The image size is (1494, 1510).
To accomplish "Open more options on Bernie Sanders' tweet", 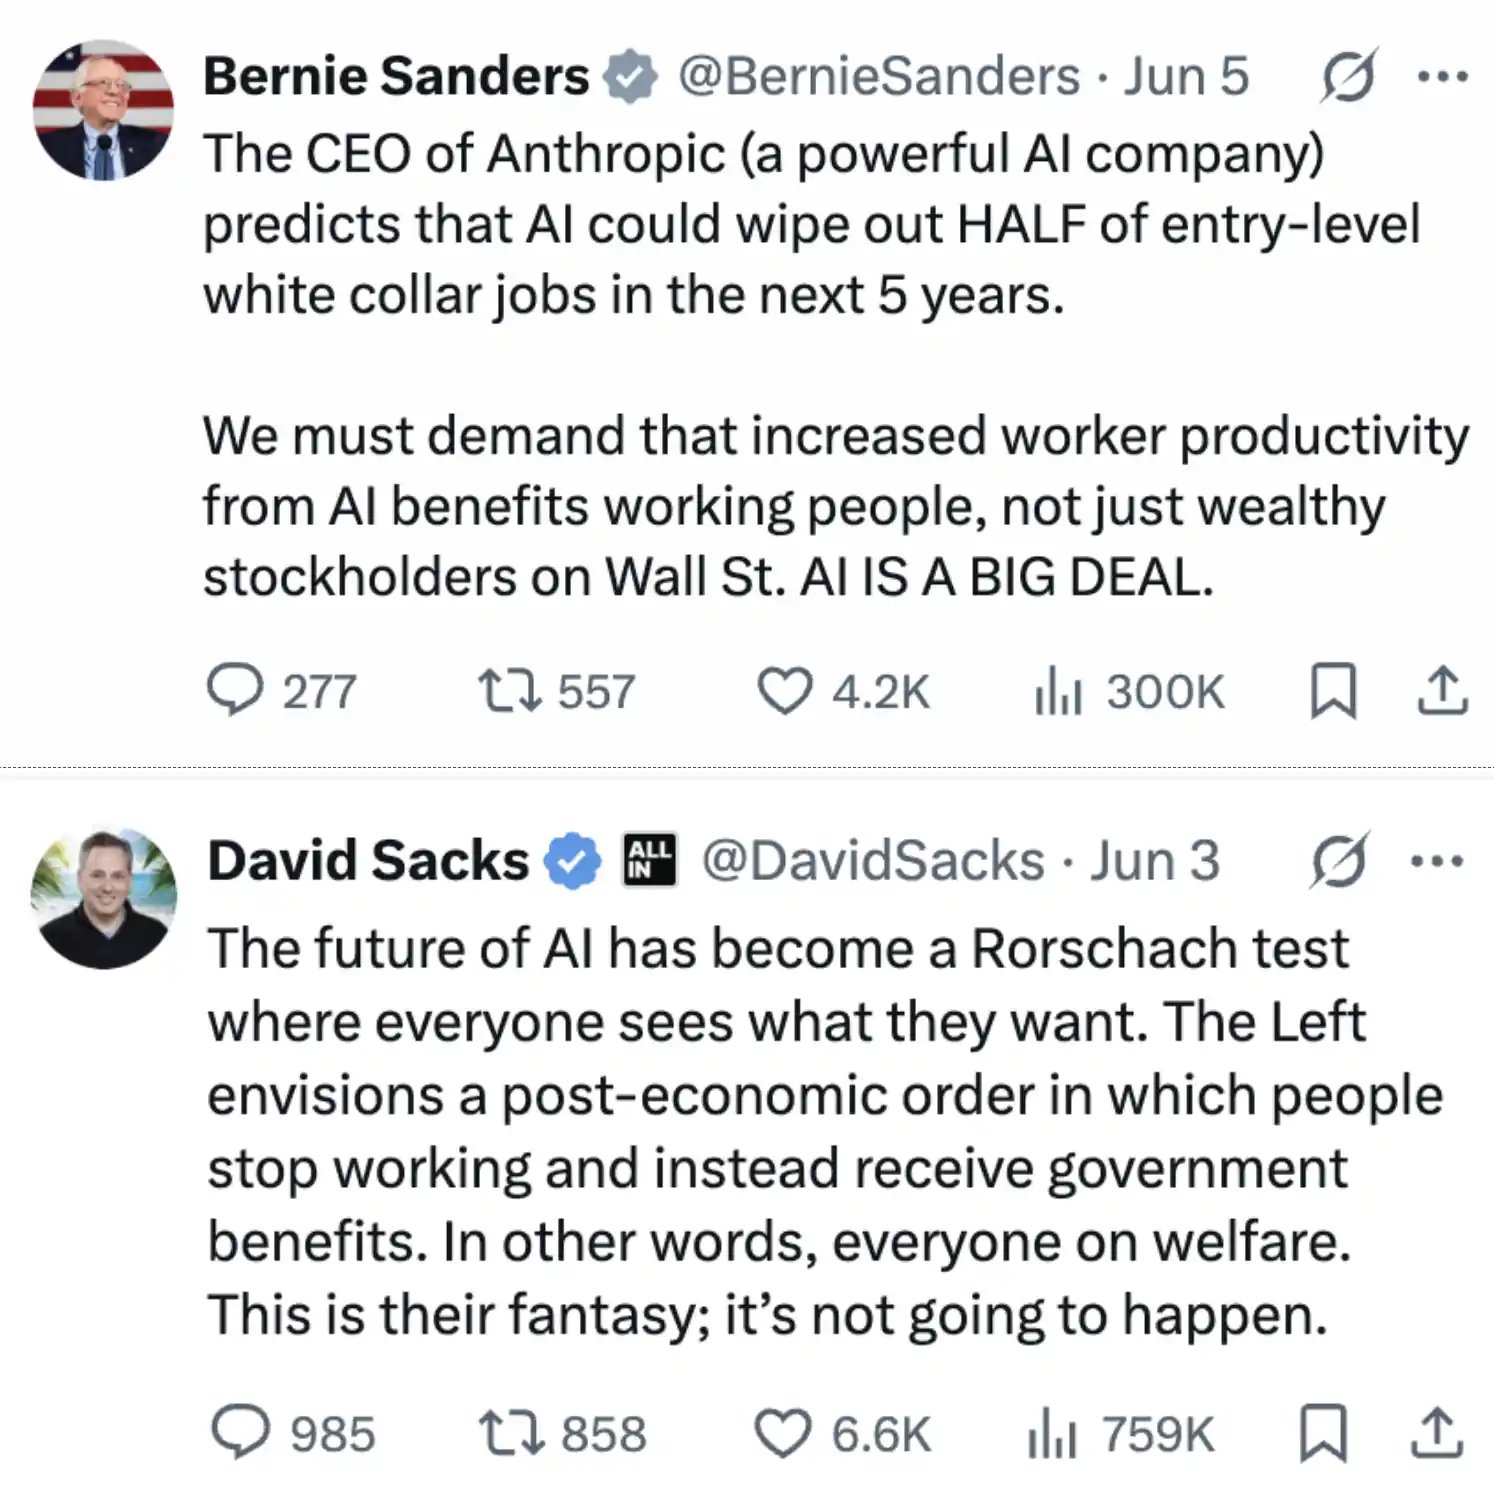I will pyautogui.click(x=1442, y=76).
